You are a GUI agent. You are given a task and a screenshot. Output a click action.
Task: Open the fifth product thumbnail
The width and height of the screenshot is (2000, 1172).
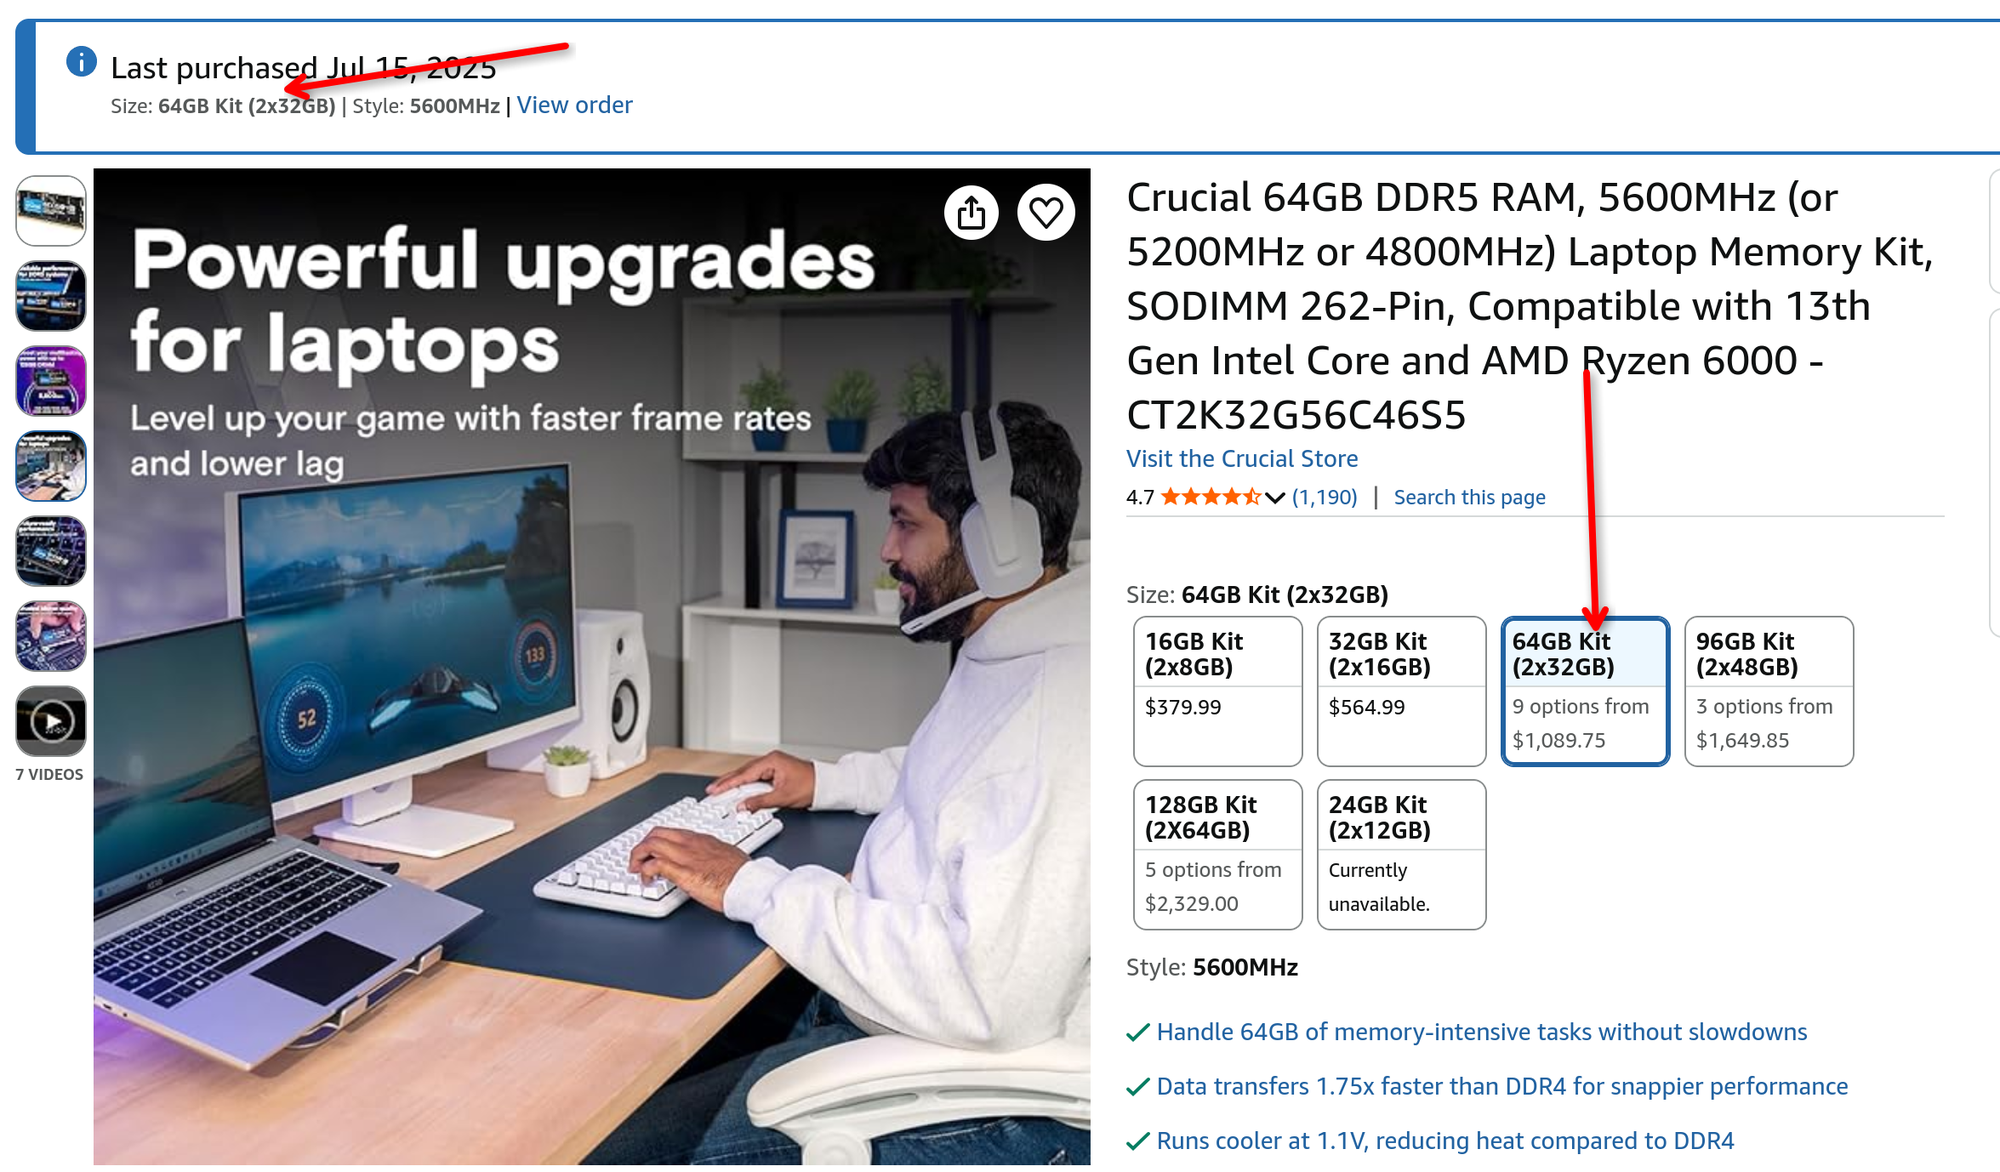pos(51,551)
